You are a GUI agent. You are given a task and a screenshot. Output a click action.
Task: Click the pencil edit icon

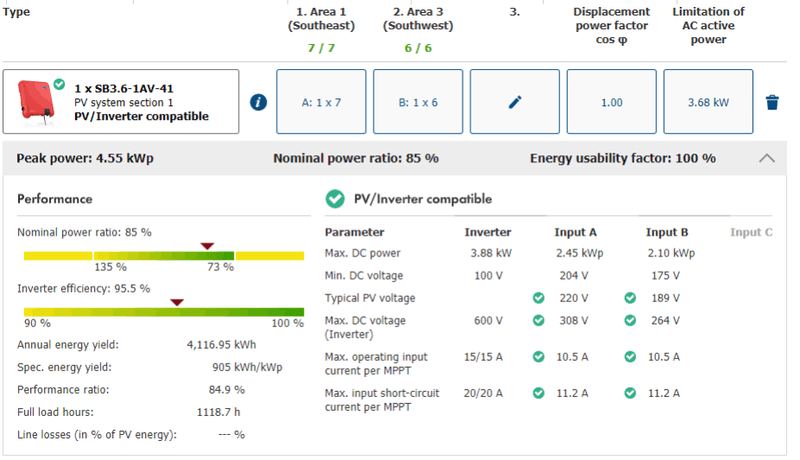coord(515,102)
